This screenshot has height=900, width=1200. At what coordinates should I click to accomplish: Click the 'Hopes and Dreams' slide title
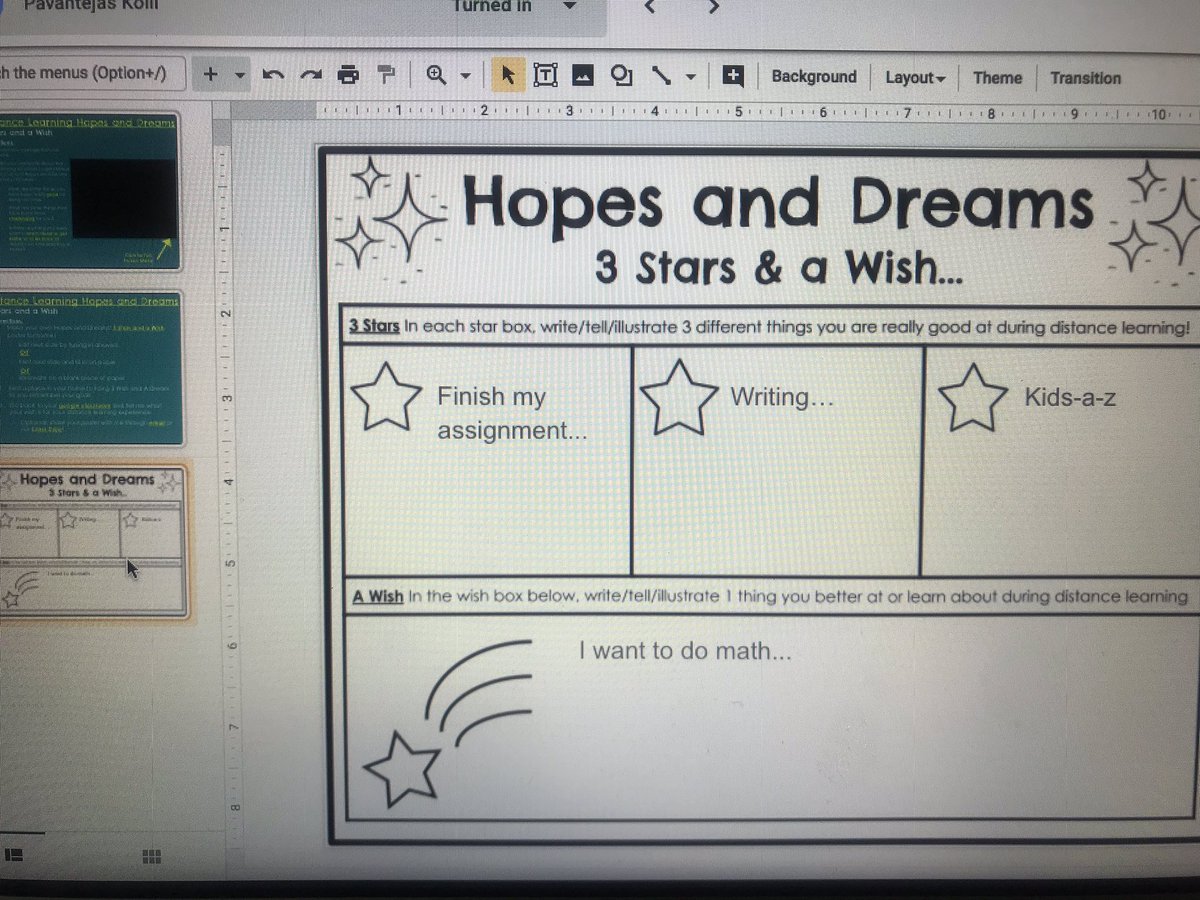pyautogui.click(x=778, y=206)
